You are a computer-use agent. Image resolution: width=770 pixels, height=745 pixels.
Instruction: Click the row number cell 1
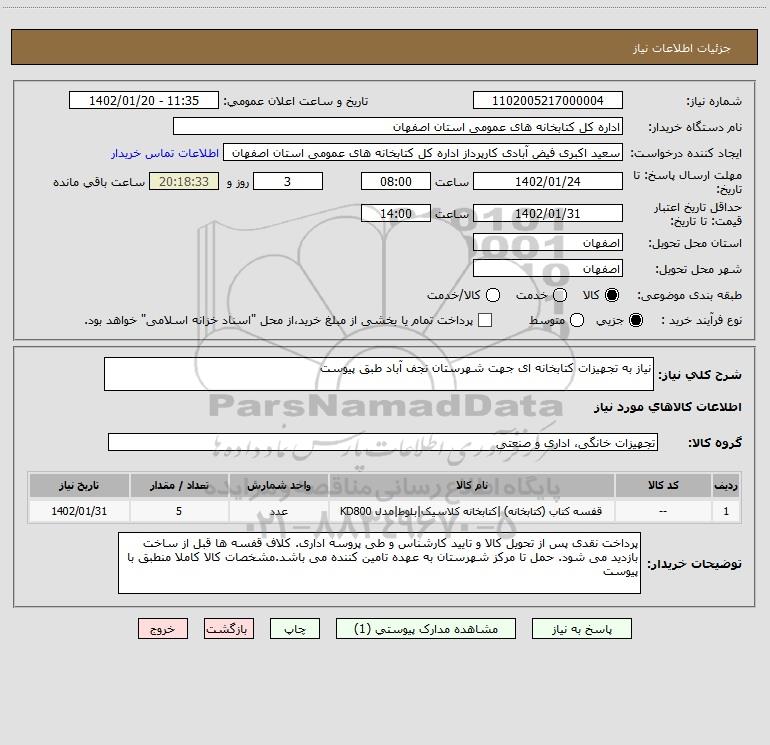[x=726, y=511]
